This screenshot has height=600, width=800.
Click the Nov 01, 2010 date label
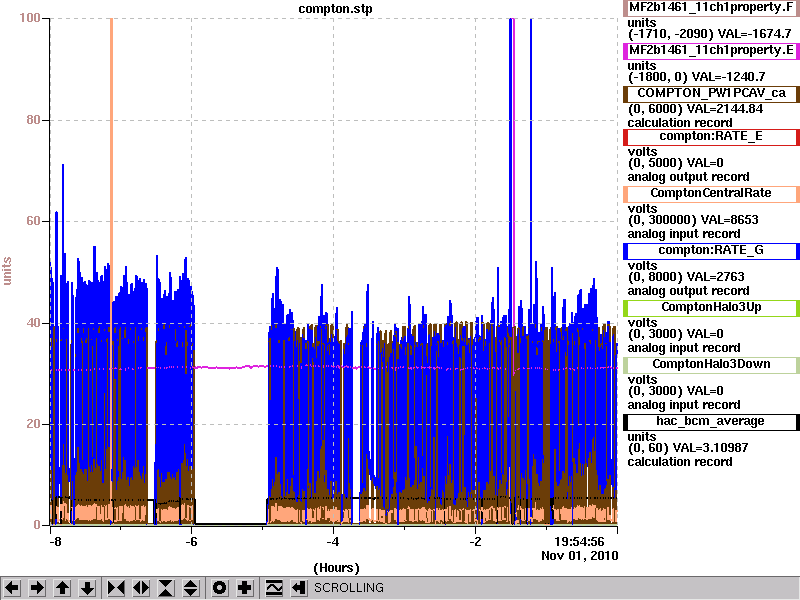click(x=580, y=556)
